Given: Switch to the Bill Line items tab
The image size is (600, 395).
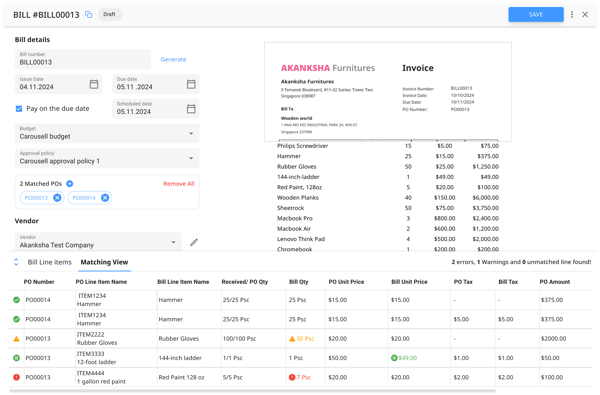Looking at the screenshot, I should [49, 262].
